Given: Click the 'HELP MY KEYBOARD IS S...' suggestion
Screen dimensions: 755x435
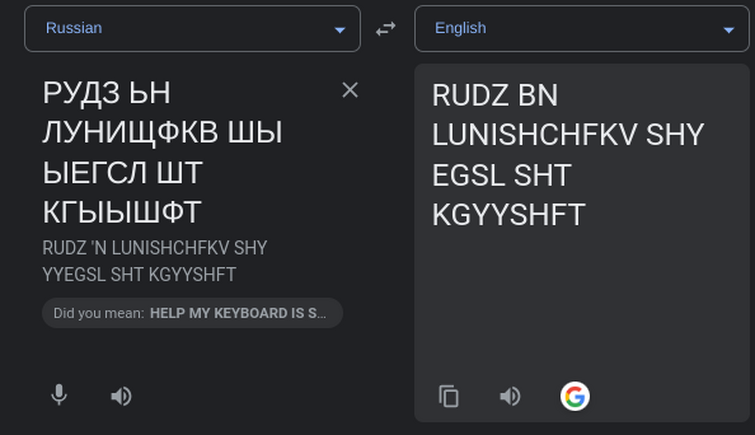Looking at the screenshot, I should tap(238, 313).
